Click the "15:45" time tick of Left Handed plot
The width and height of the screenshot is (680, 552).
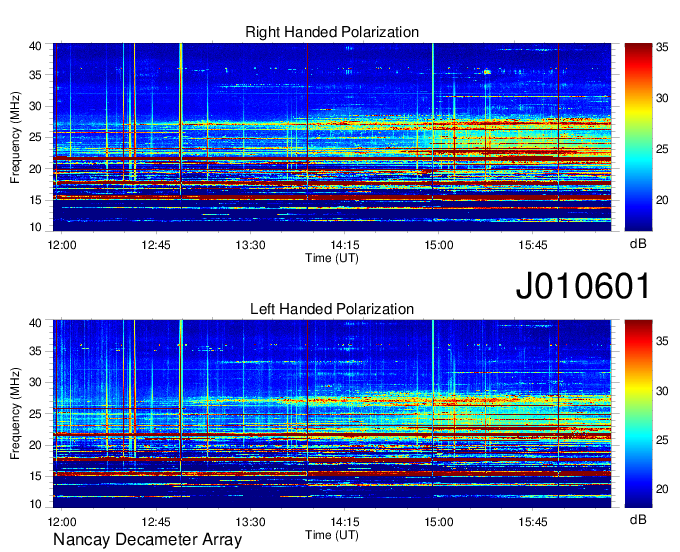coord(533,522)
